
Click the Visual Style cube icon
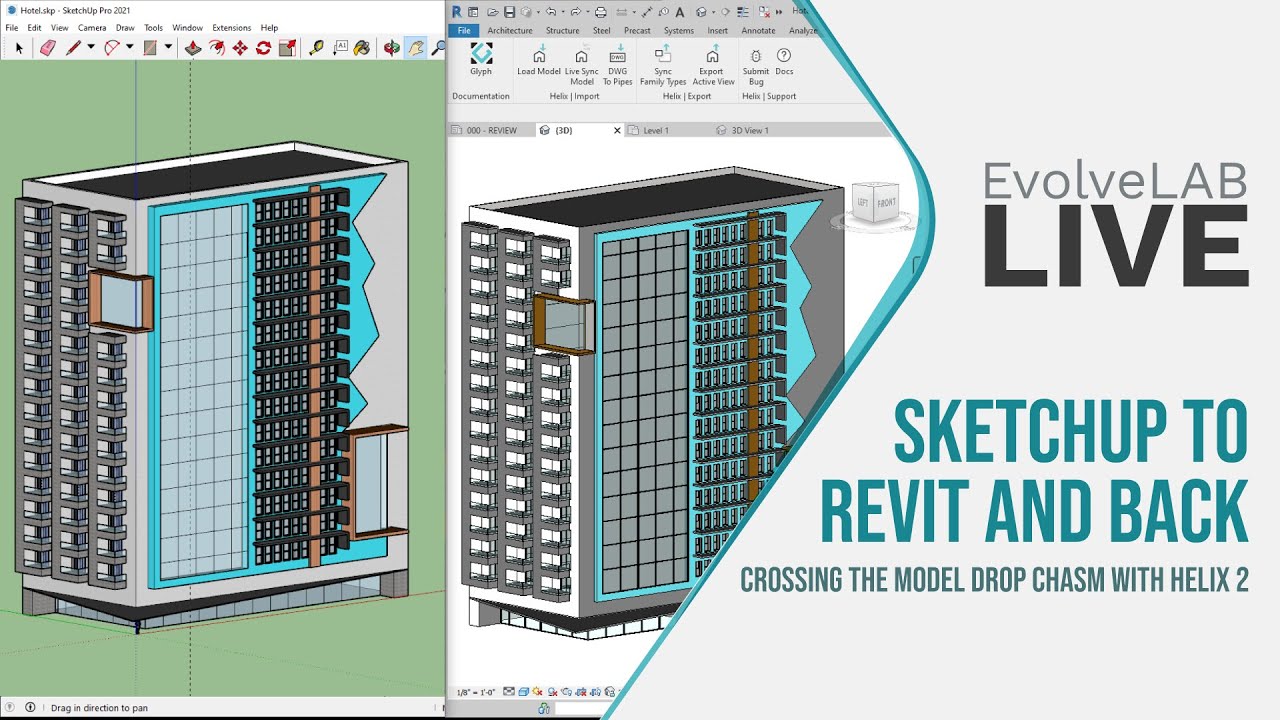[x=523, y=691]
